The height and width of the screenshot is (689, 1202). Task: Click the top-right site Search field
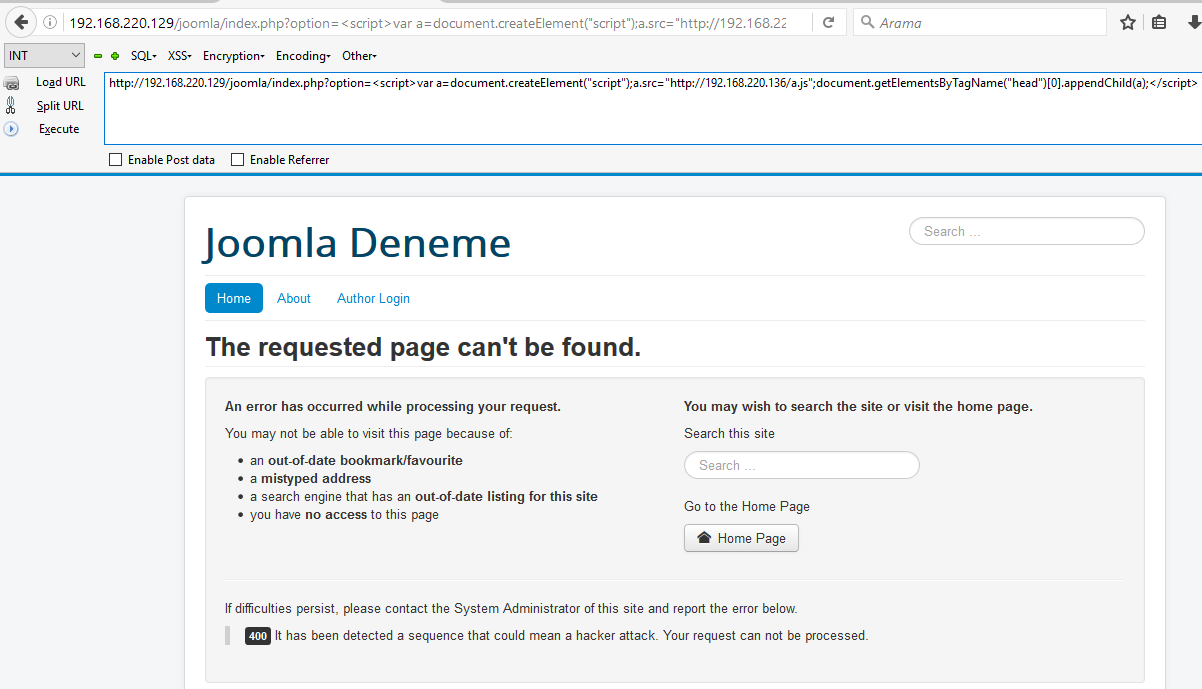1027,231
